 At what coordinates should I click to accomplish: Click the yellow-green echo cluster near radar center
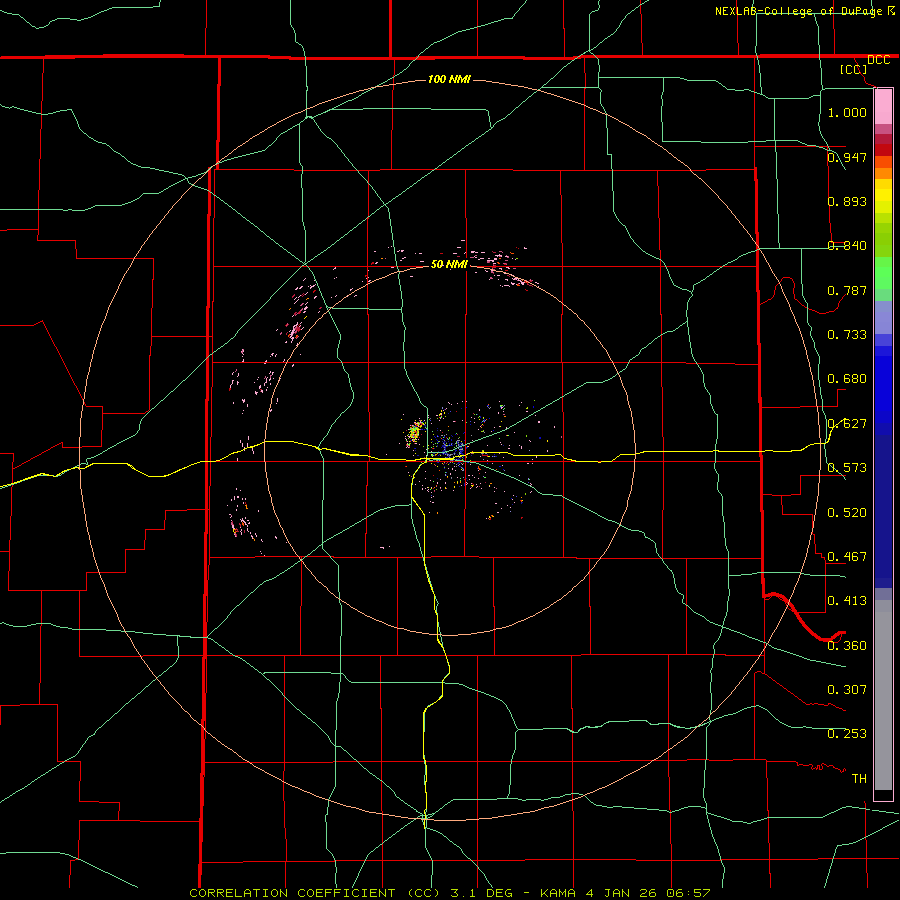415,432
